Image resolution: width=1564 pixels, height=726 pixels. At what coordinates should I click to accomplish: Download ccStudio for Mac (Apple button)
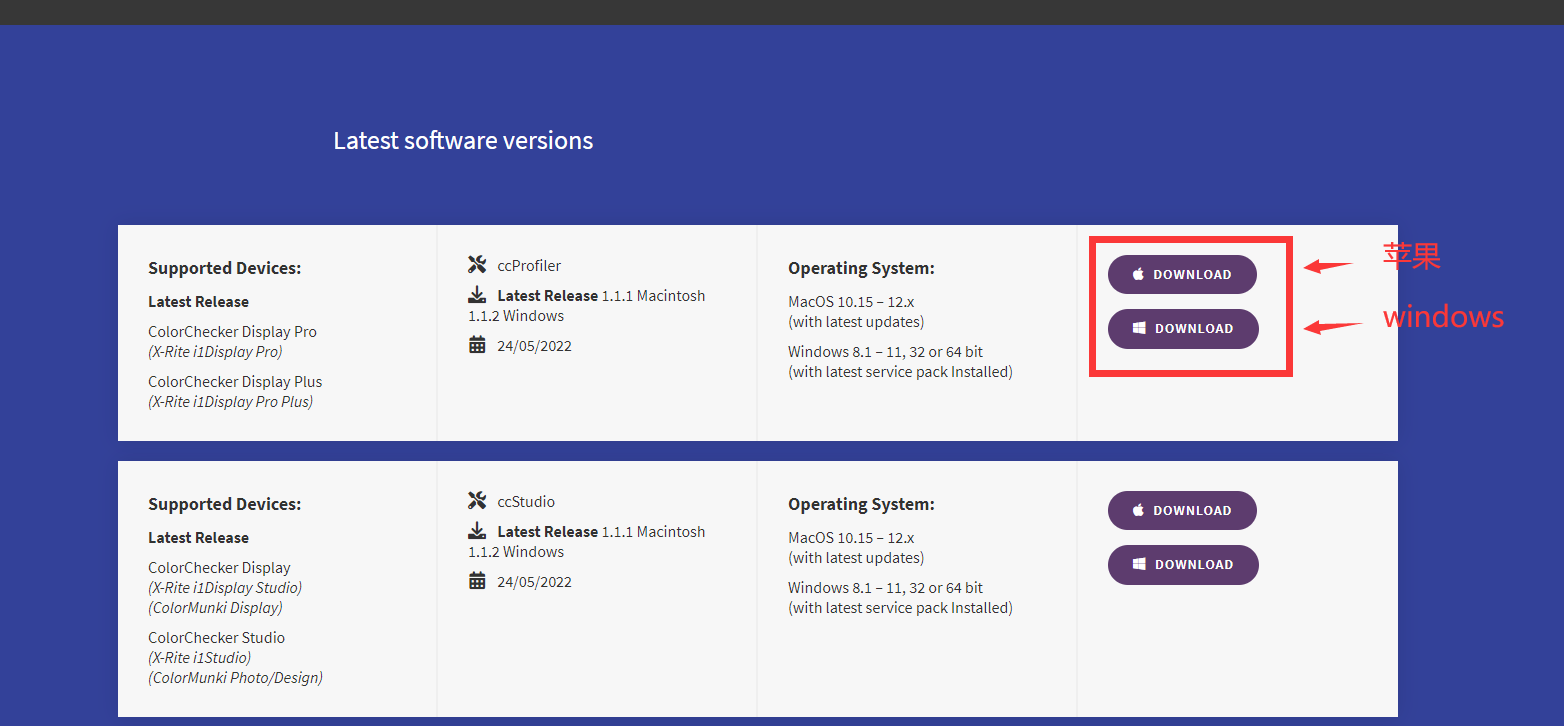pyautogui.click(x=1182, y=510)
